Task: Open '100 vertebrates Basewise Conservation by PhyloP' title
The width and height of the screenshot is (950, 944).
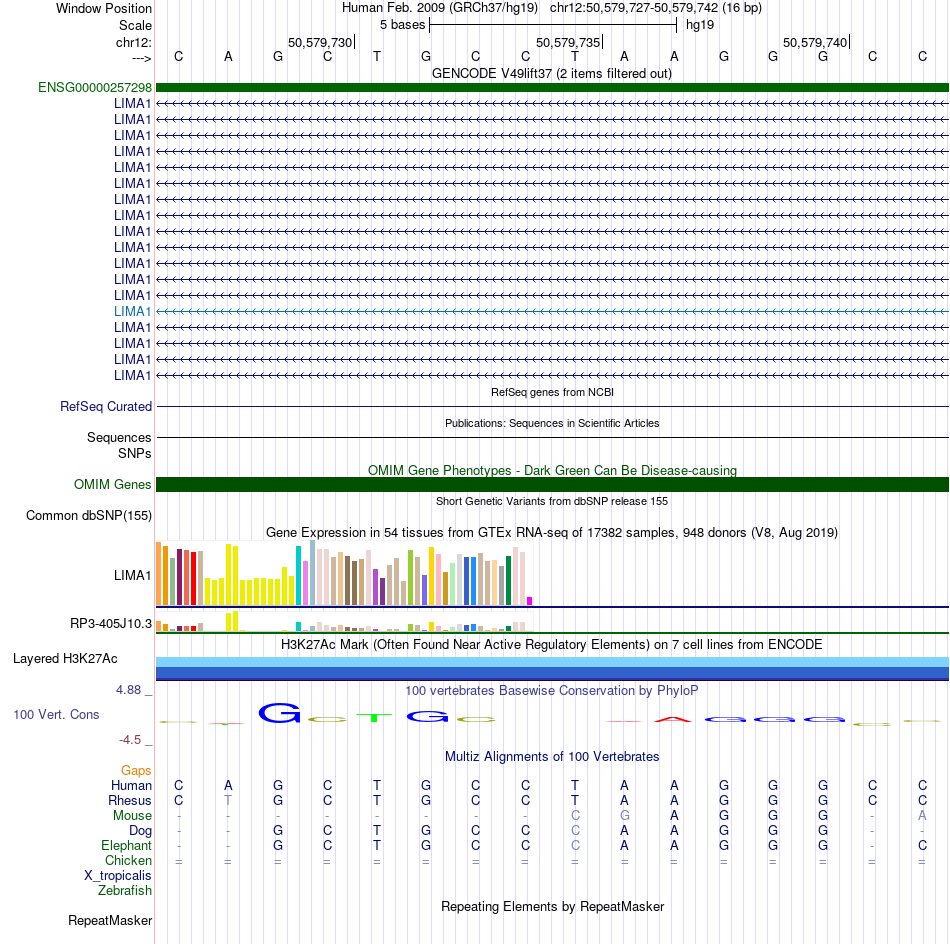Action: click(x=552, y=691)
